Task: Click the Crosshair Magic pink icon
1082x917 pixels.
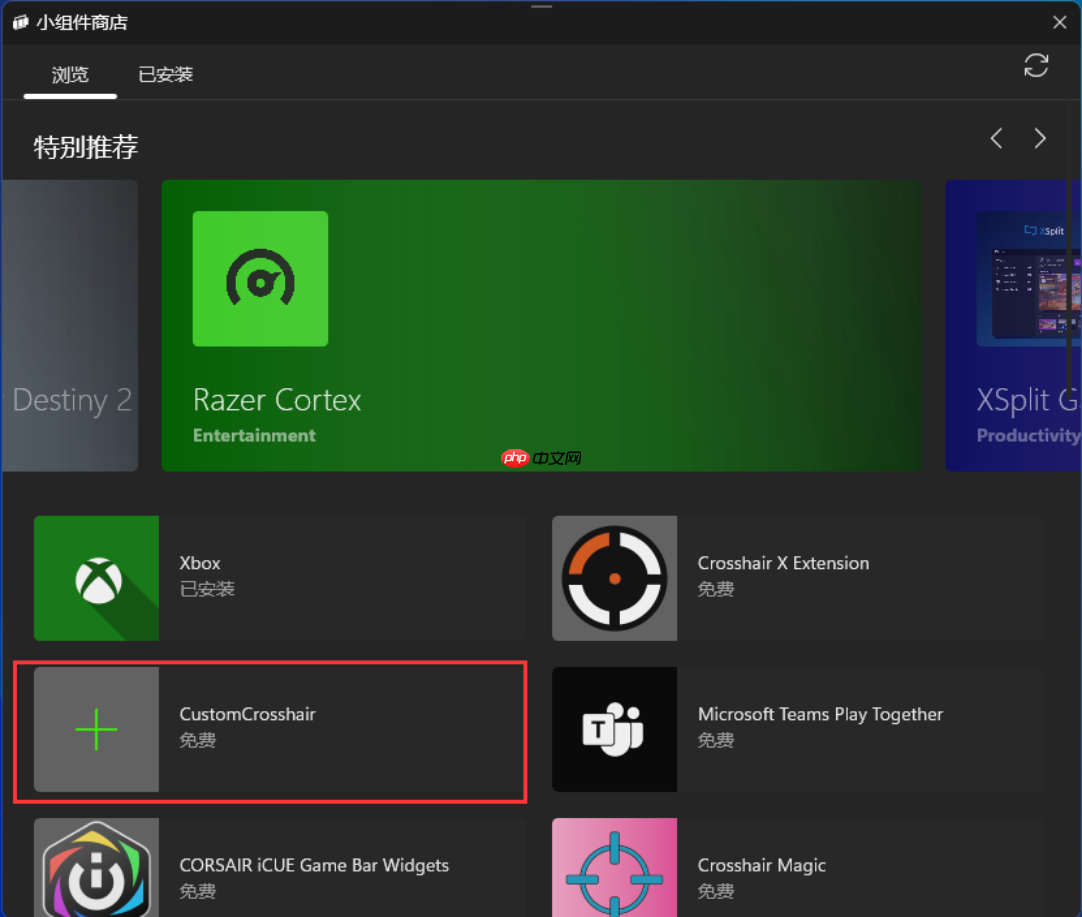Action: [614, 868]
